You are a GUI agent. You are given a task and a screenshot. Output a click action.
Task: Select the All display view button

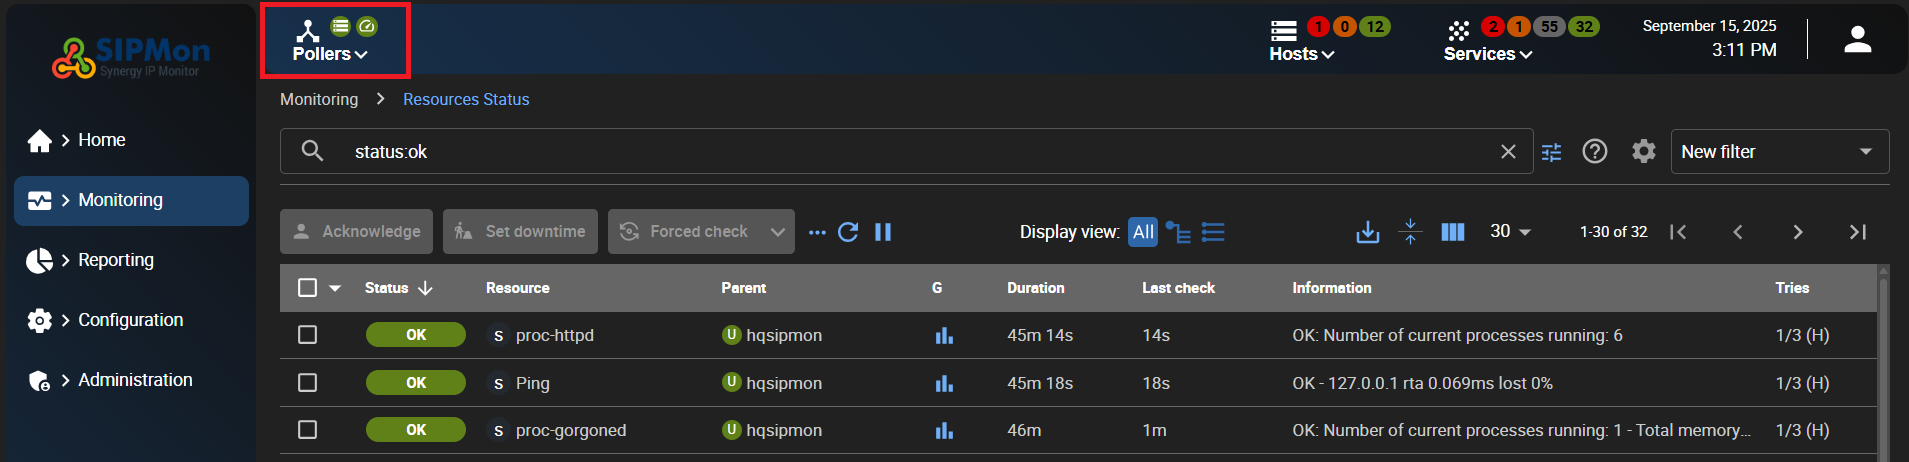click(x=1143, y=232)
